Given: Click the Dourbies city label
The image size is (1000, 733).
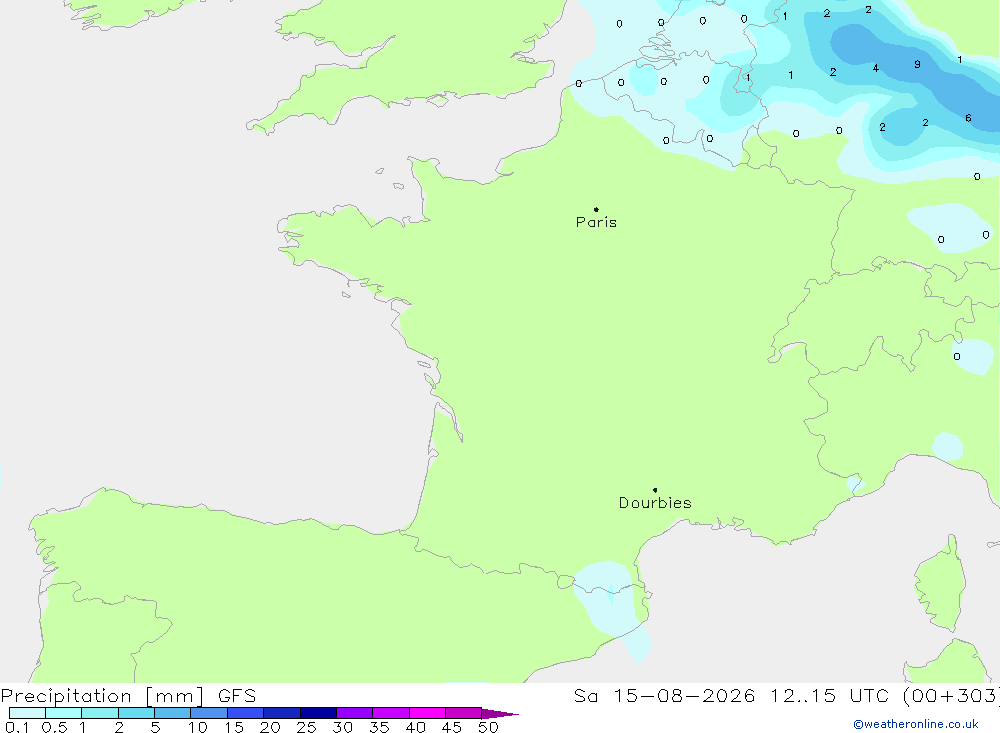Looking at the screenshot, I should click(x=655, y=503).
